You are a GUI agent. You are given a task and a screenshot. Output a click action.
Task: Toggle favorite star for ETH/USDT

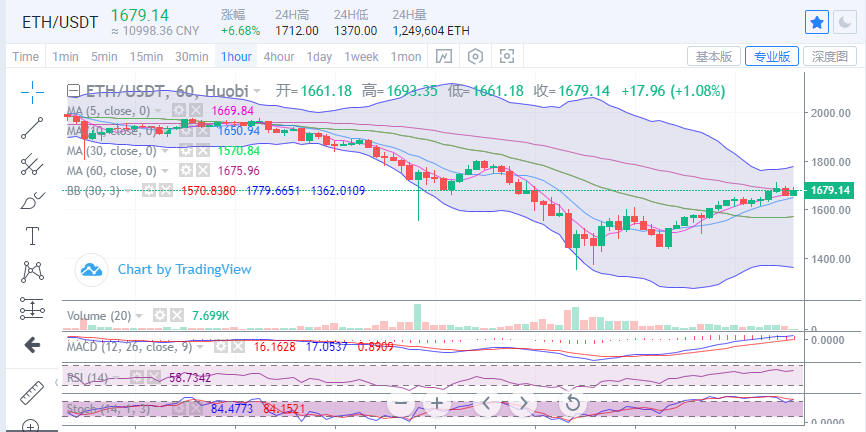[x=817, y=22]
